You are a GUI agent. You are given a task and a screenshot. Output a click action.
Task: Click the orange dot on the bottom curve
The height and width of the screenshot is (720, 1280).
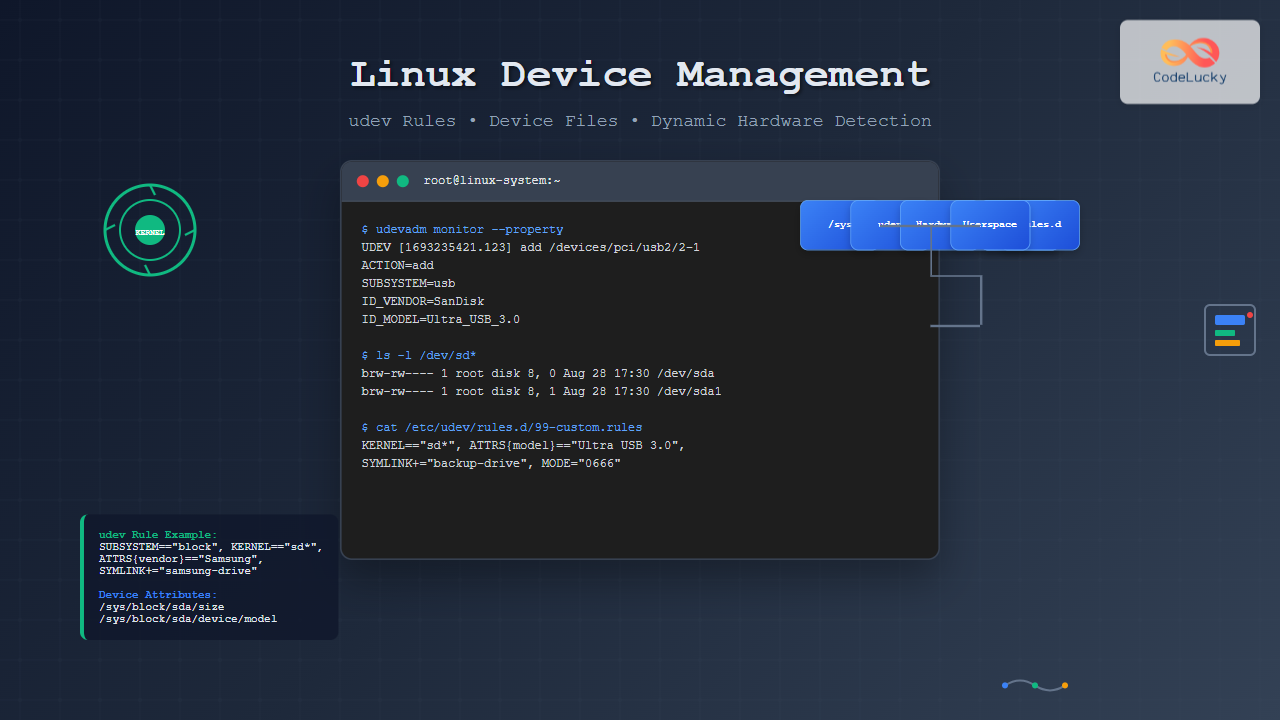(1065, 685)
